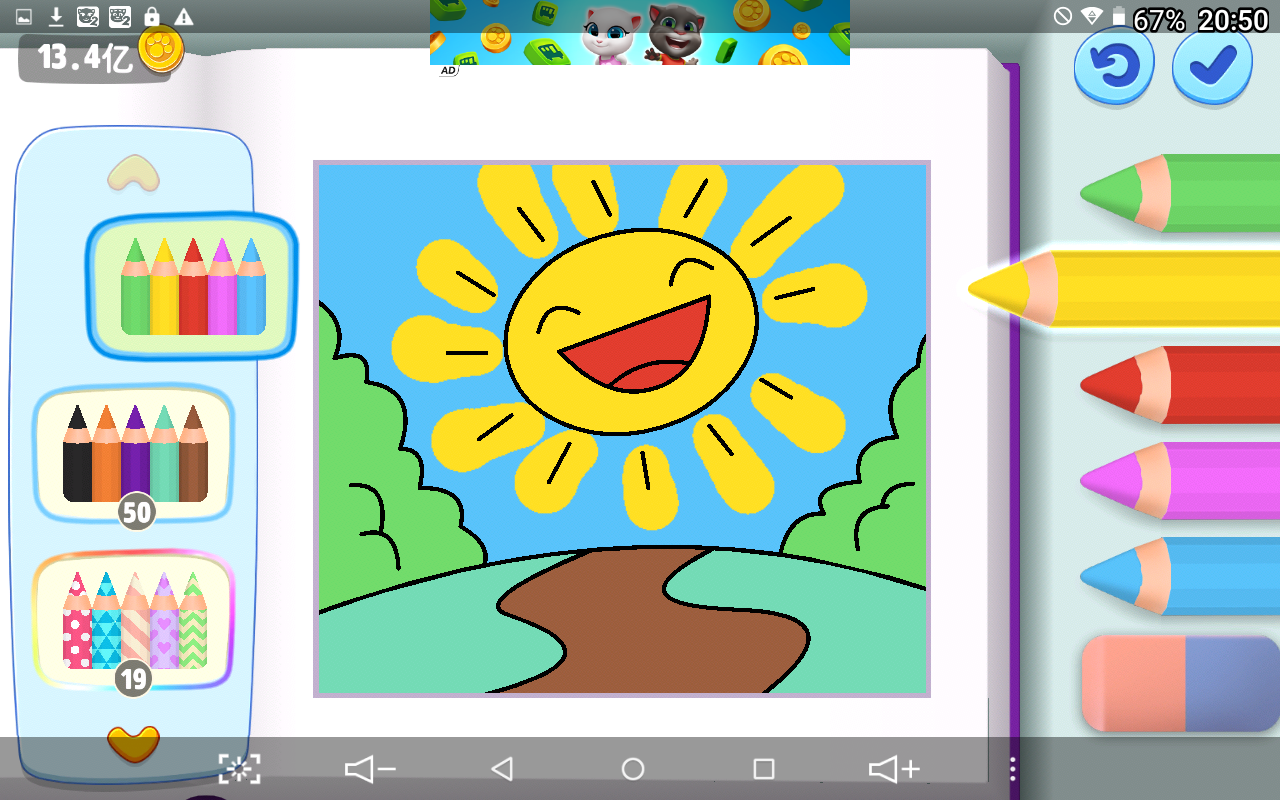
Task: Pick the green colored pencil
Action: point(1180,193)
